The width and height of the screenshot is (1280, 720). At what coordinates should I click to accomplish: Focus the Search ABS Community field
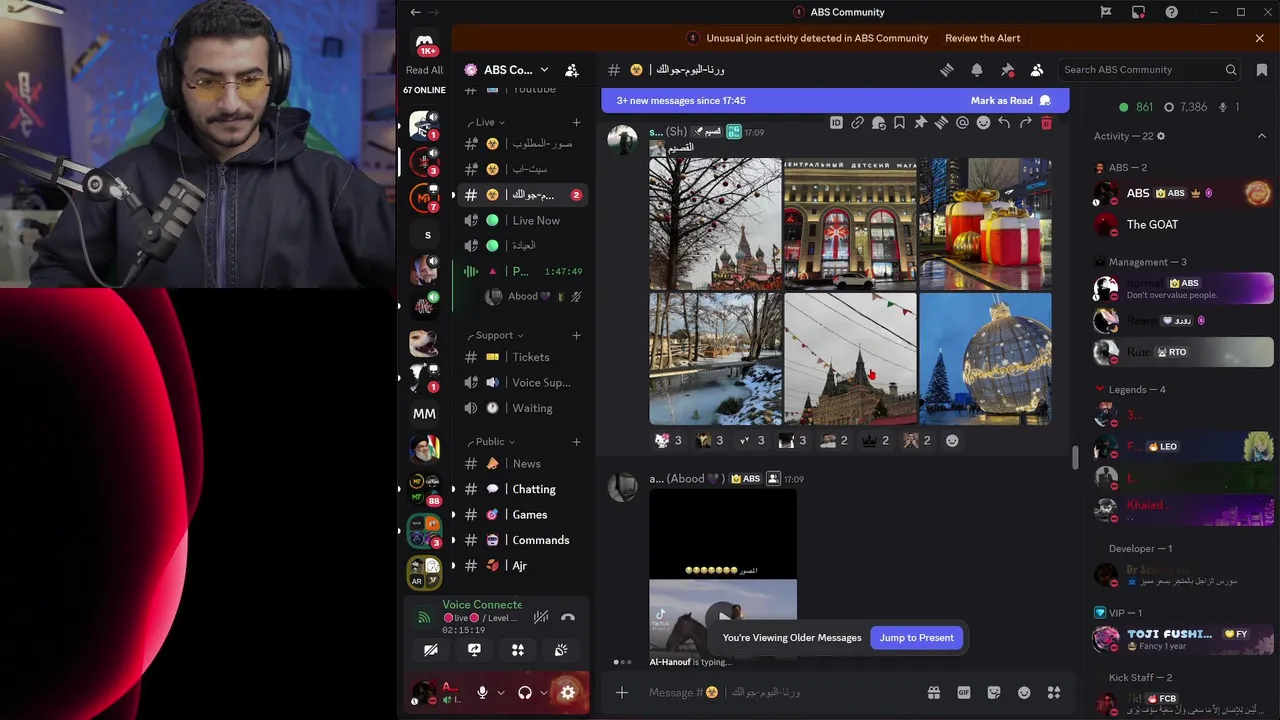(1150, 70)
